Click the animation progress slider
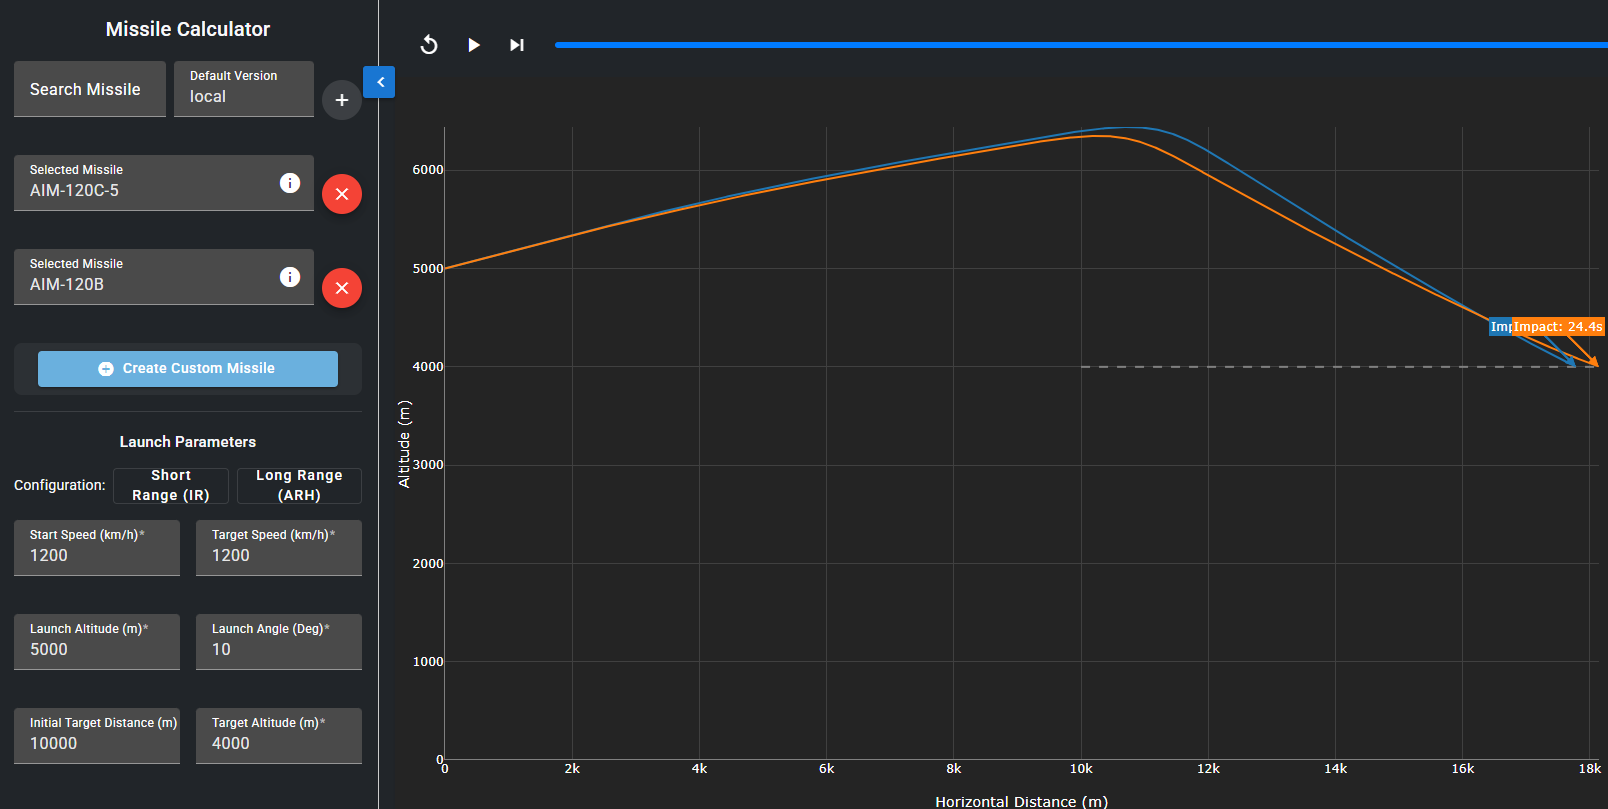 [x=1080, y=45]
